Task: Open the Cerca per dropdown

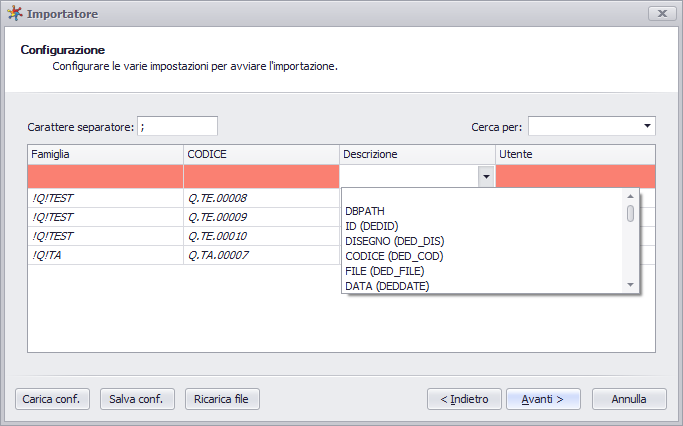Action: point(647,126)
